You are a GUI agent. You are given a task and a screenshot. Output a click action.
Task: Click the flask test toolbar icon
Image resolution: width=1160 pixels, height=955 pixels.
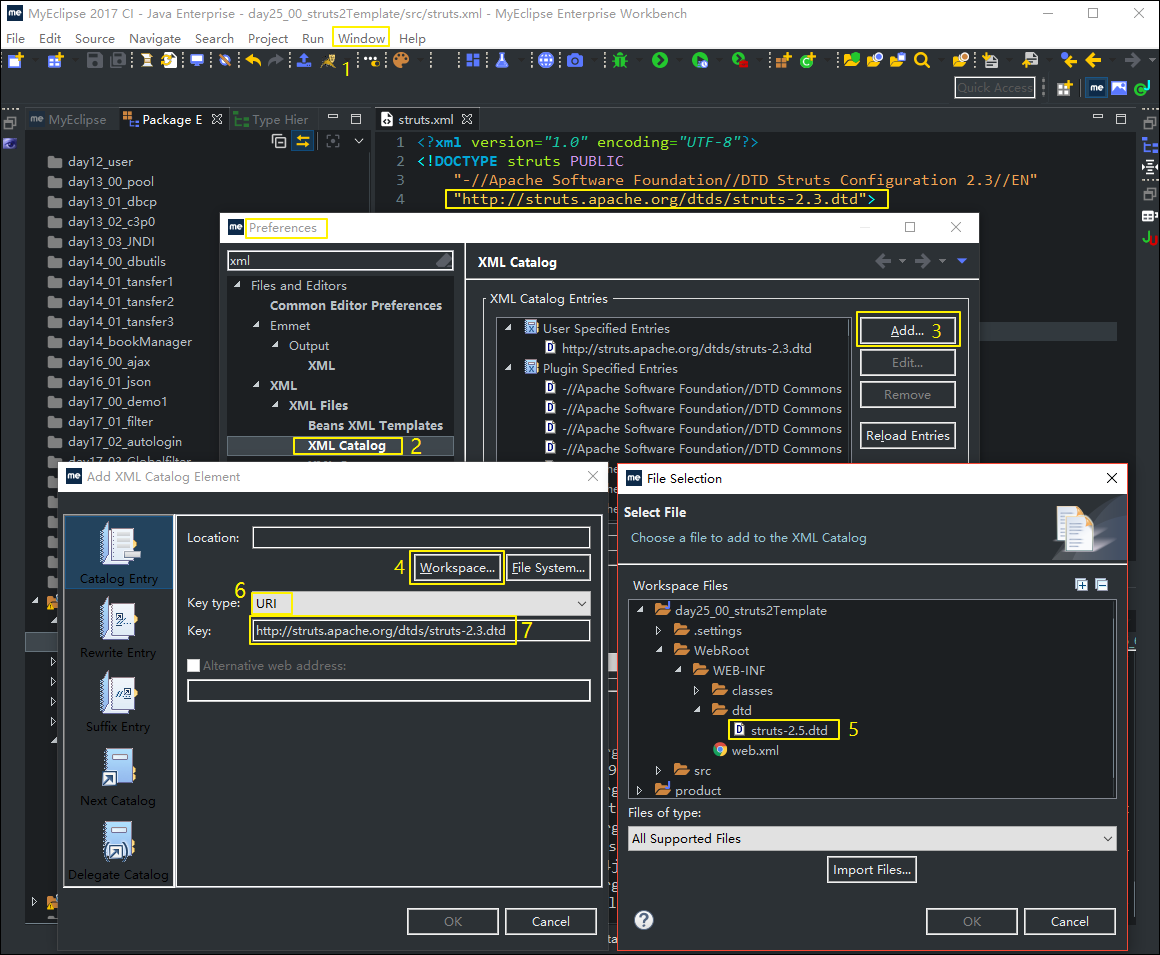click(x=502, y=61)
